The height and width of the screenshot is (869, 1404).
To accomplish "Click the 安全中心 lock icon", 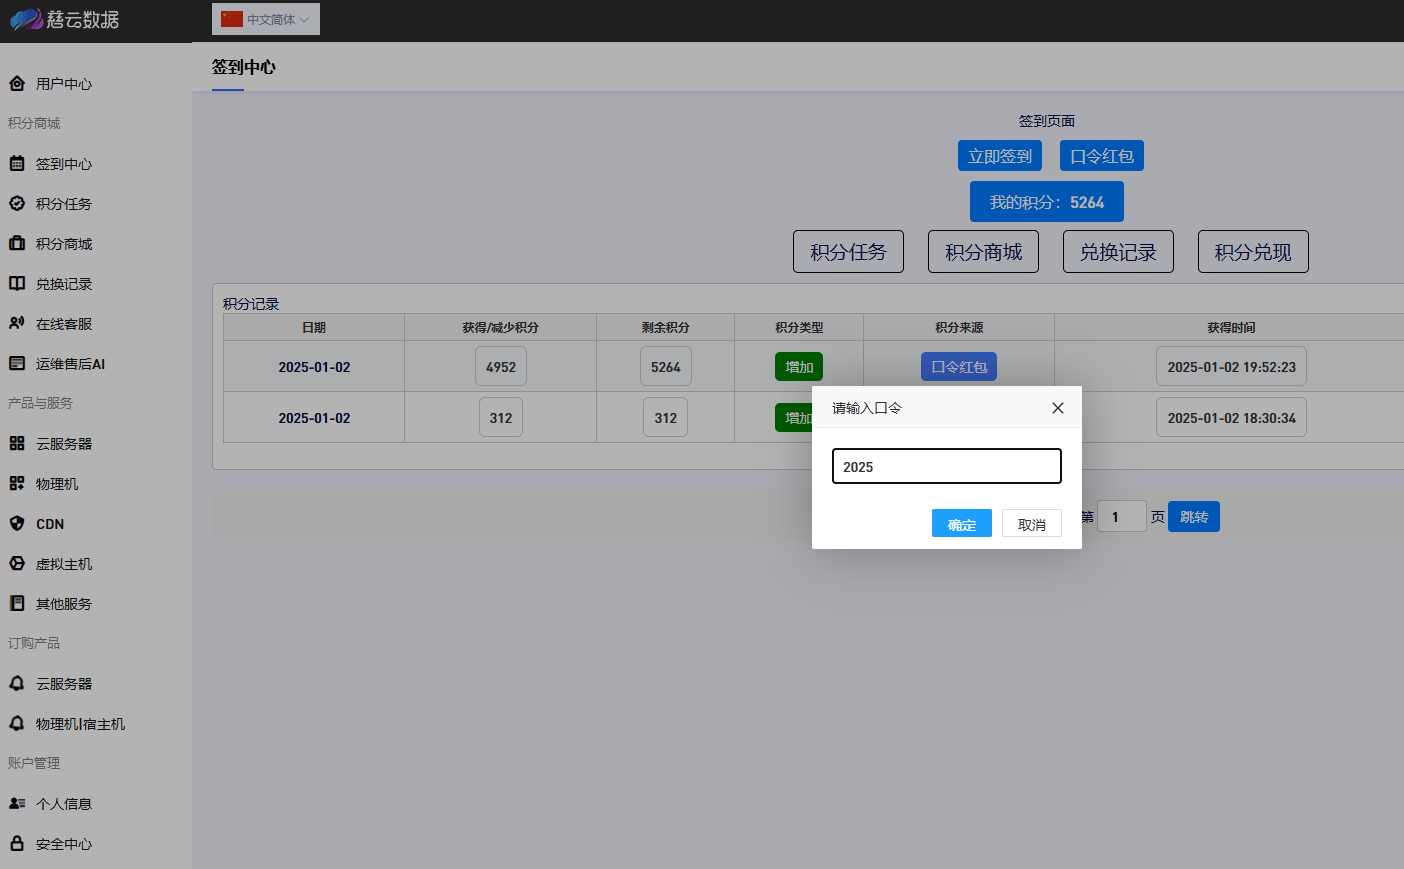I will coord(17,843).
